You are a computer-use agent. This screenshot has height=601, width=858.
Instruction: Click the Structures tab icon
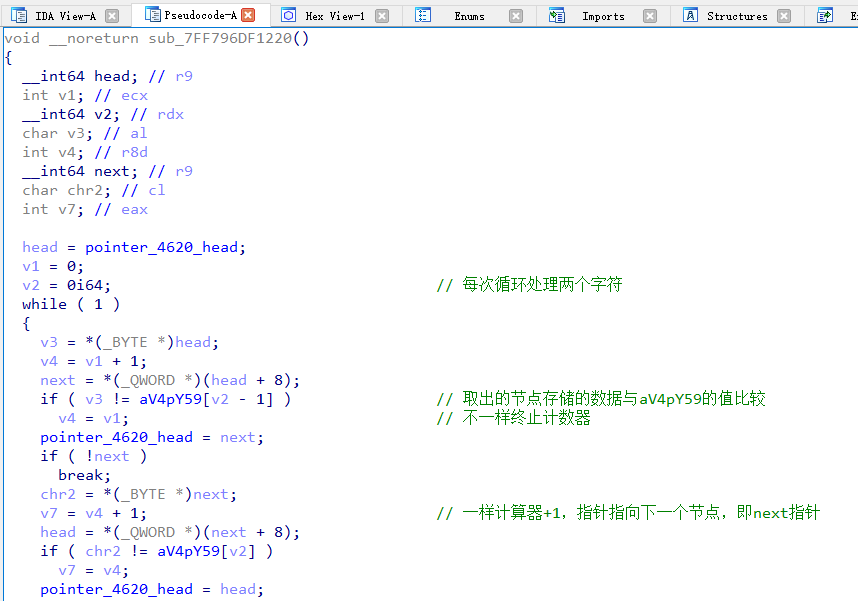tap(691, 16)
